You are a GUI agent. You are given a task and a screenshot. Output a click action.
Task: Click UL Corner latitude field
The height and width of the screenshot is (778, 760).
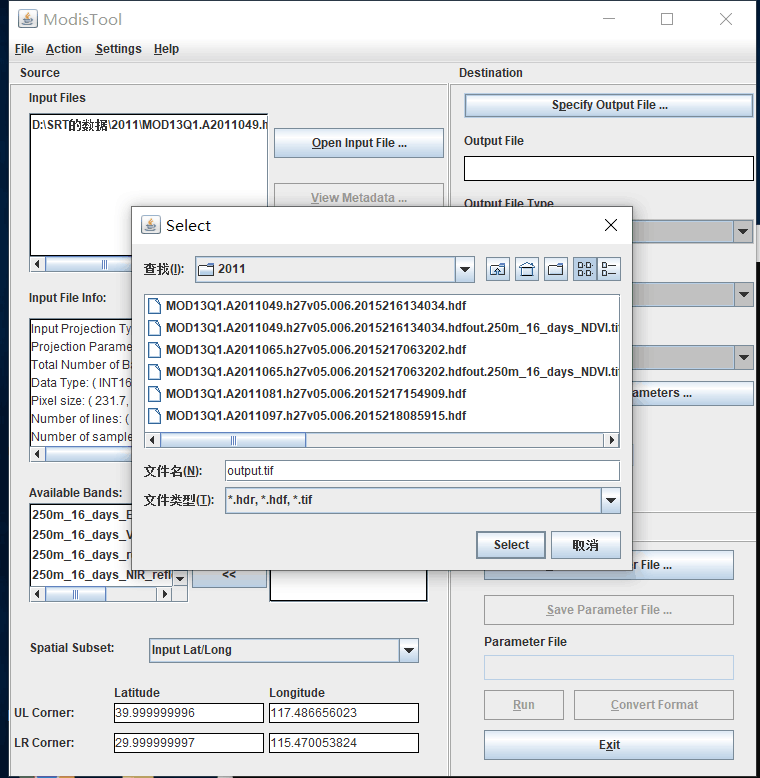pyautogui.click(x=189, y=713)
